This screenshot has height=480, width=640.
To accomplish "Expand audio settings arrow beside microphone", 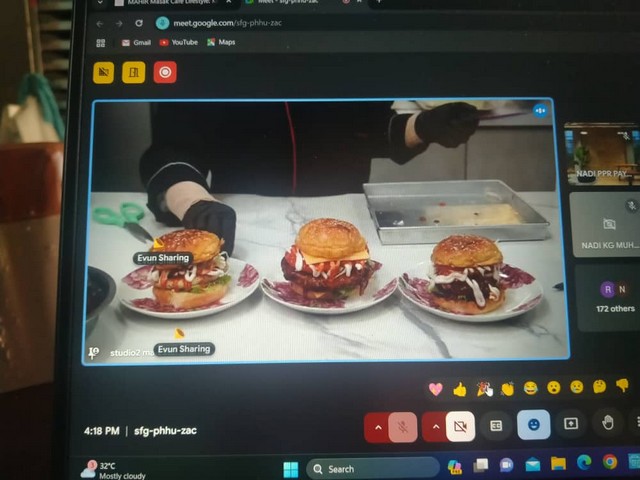I will coord(377,428).
